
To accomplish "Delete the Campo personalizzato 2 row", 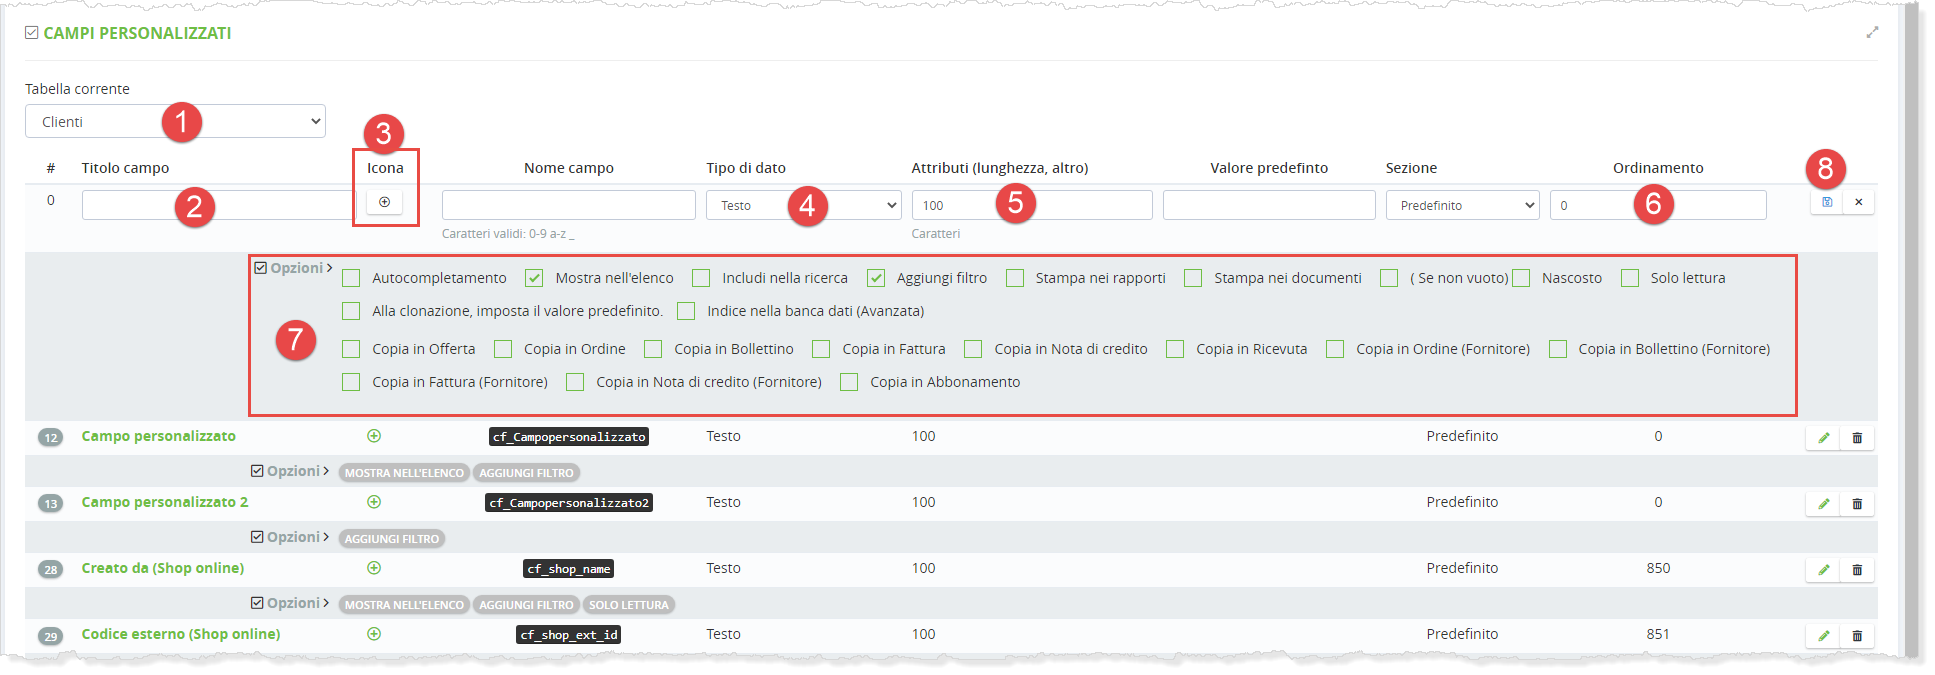I will click(x=1857, y=504).
